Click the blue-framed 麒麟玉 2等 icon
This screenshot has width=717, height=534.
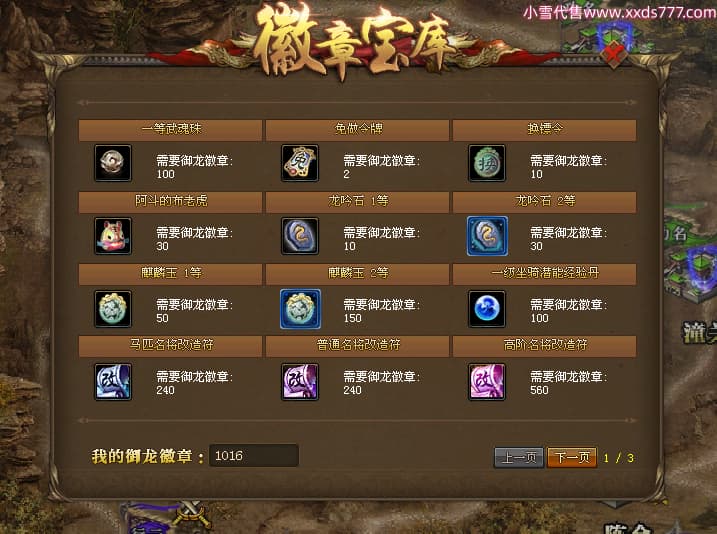point(300,309)
